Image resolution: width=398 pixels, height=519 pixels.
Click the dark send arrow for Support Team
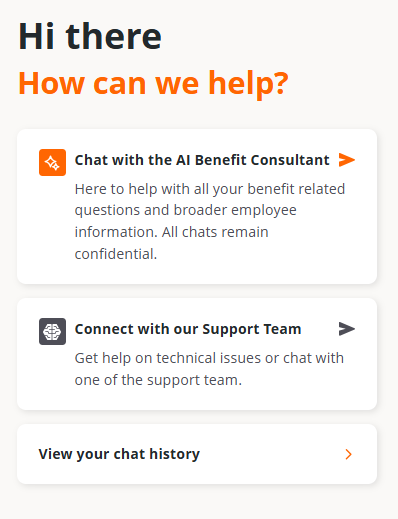[347, 329]
